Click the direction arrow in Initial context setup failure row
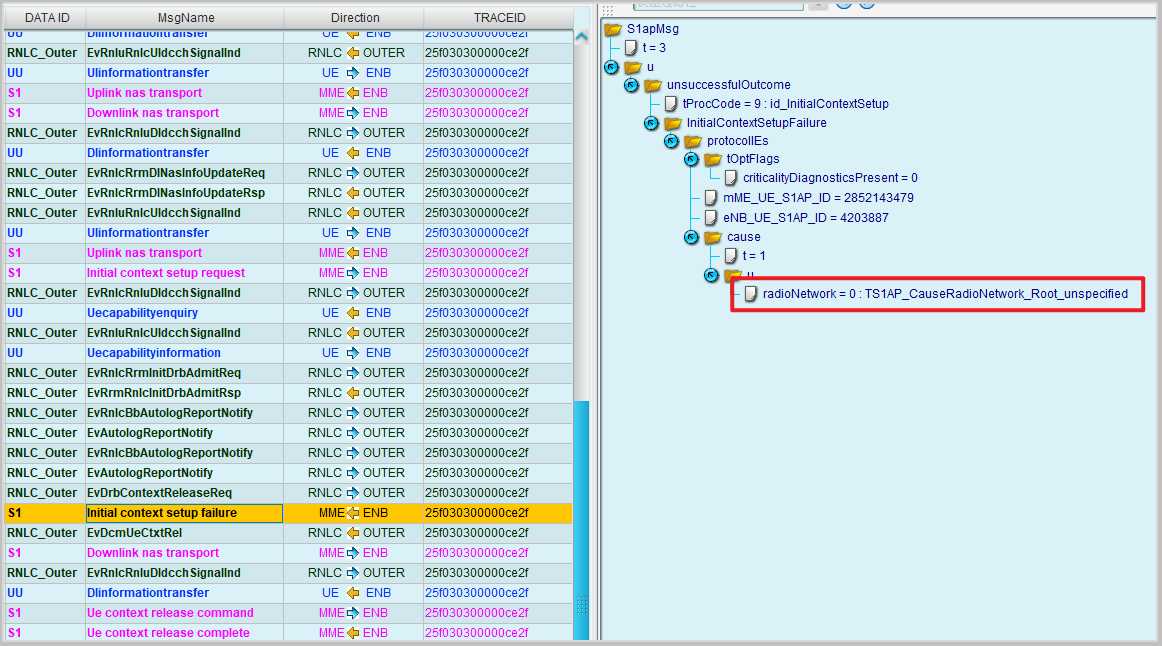 [x=352, y=513]
